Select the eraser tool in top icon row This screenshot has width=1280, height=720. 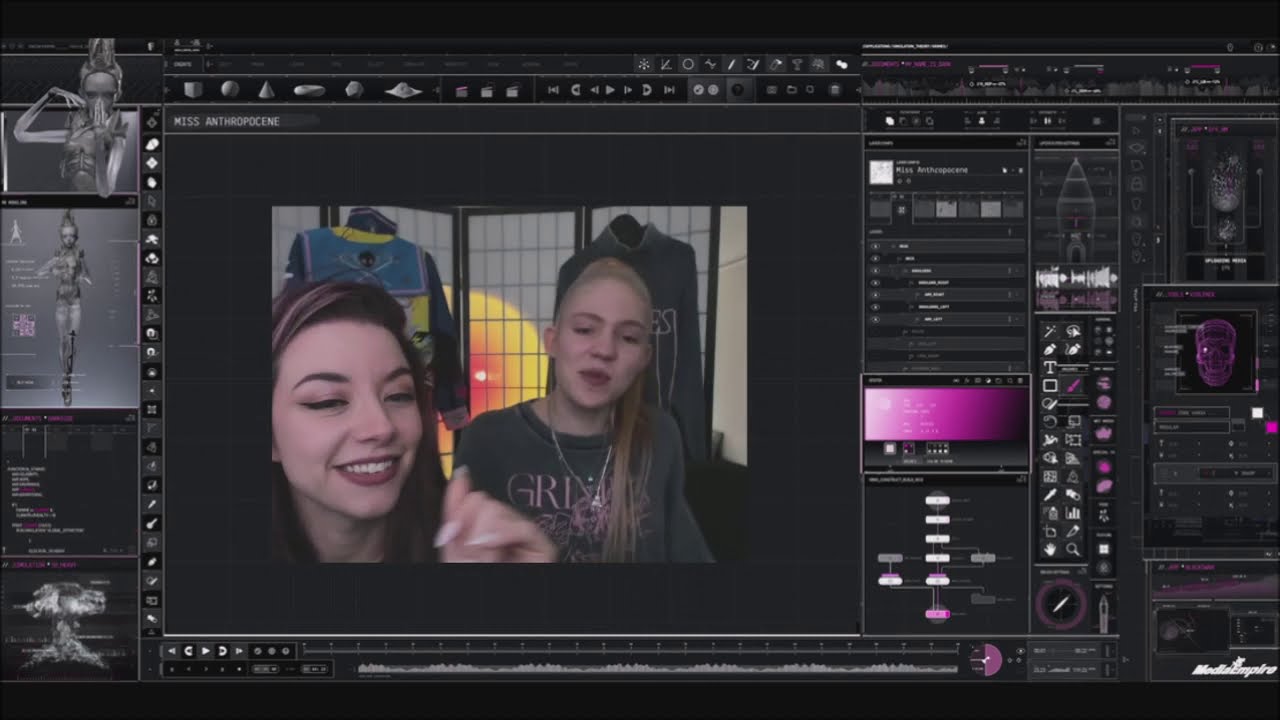point(775,64)
